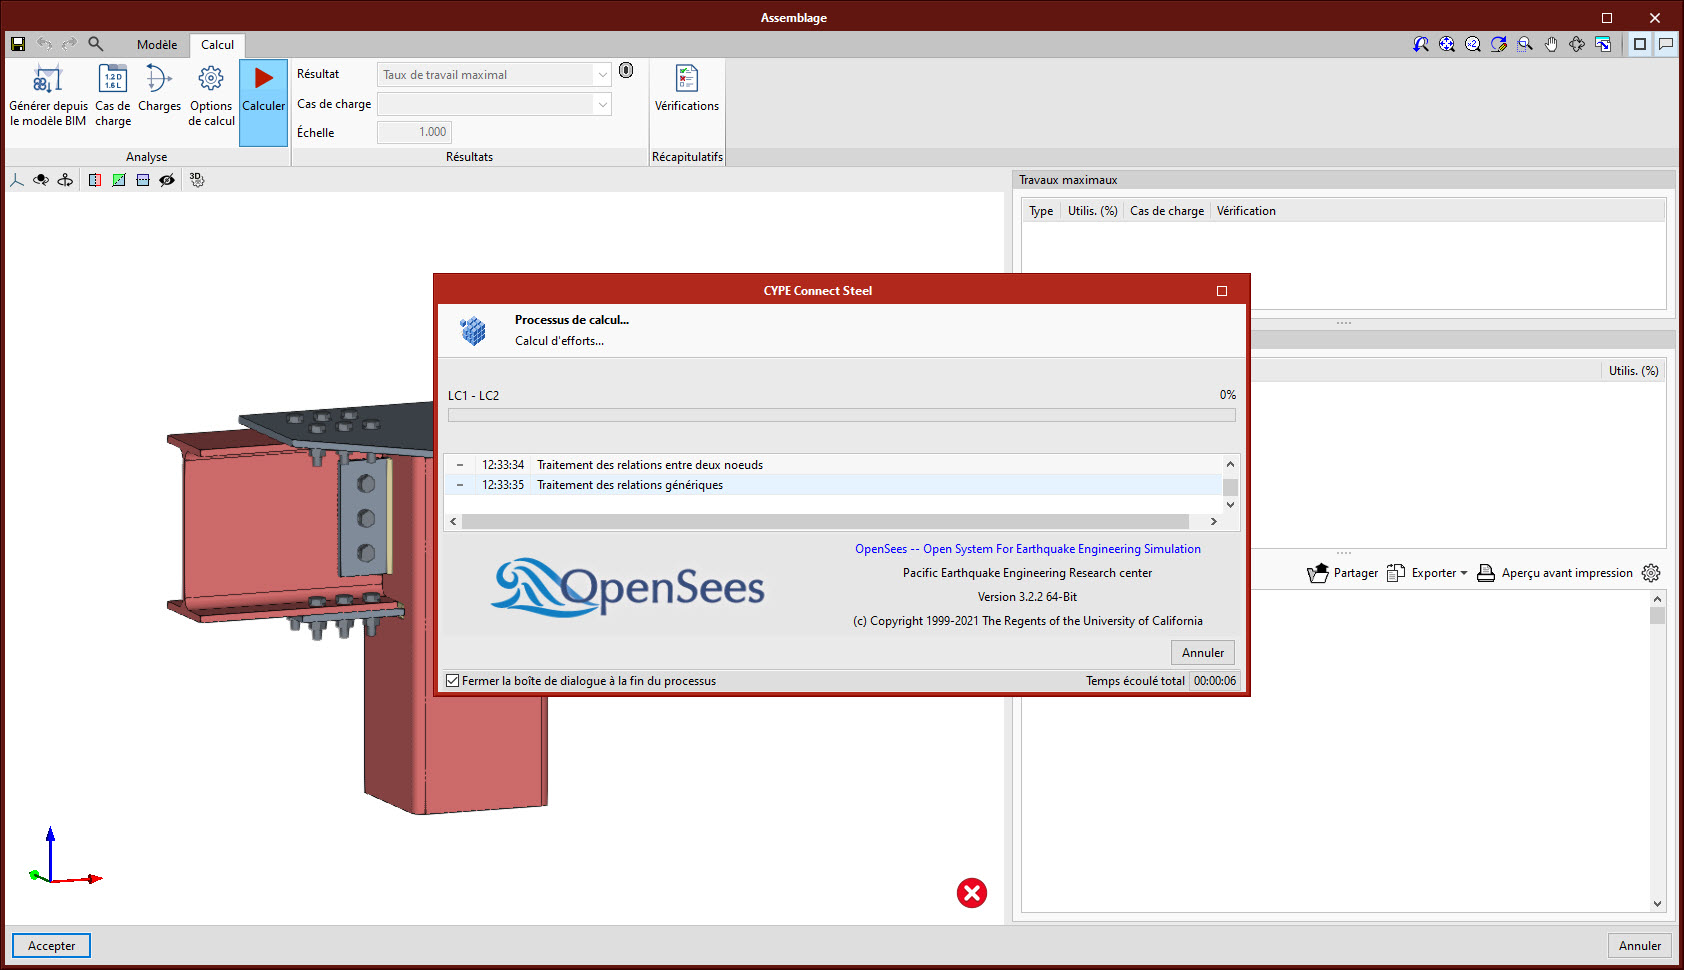
Task: Click the previous zoom view icon
Action: click(x=1421, y=44)
